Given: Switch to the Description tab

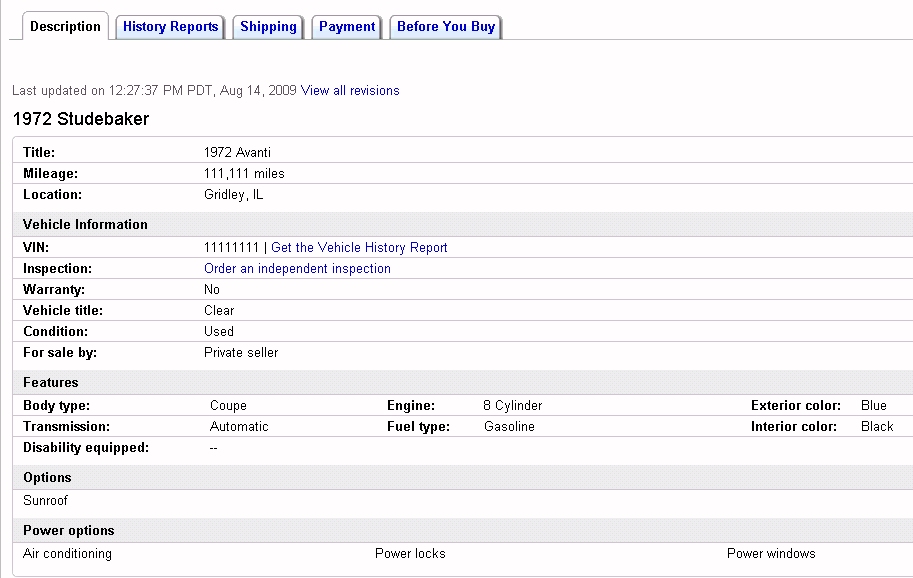Looking at the screenshot, I should [65, 27].
